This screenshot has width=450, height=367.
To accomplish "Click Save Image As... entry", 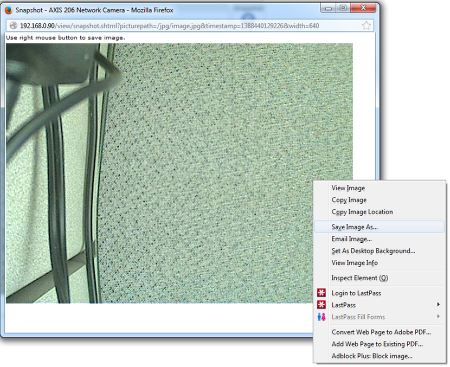I will [379, 227].
